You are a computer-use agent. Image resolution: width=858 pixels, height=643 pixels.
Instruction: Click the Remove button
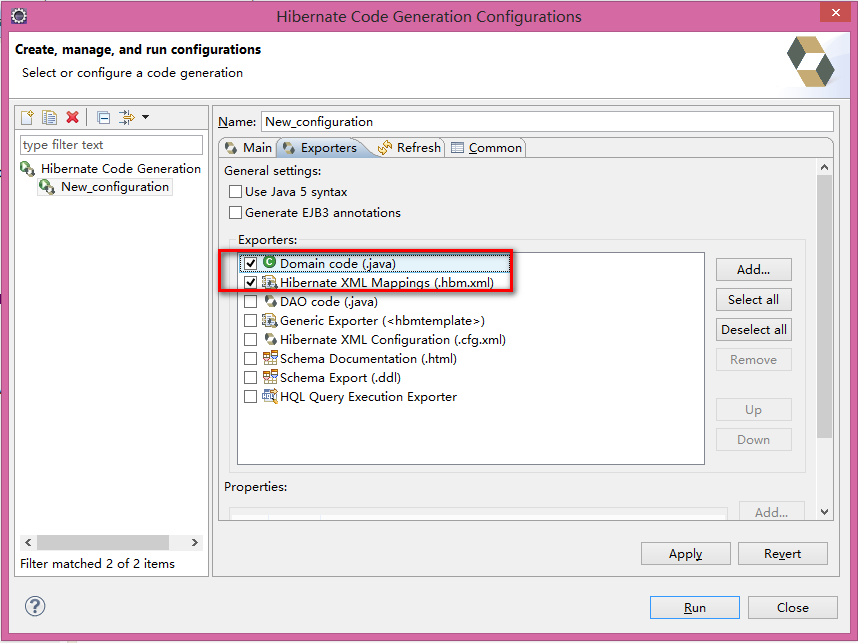point(753,360)
